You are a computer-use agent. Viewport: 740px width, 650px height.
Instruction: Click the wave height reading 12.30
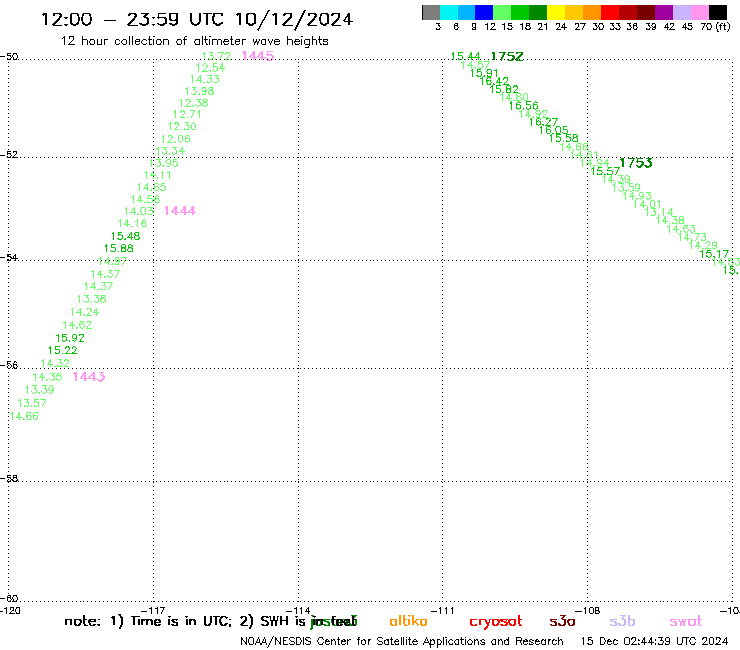[x=182, y=127]
